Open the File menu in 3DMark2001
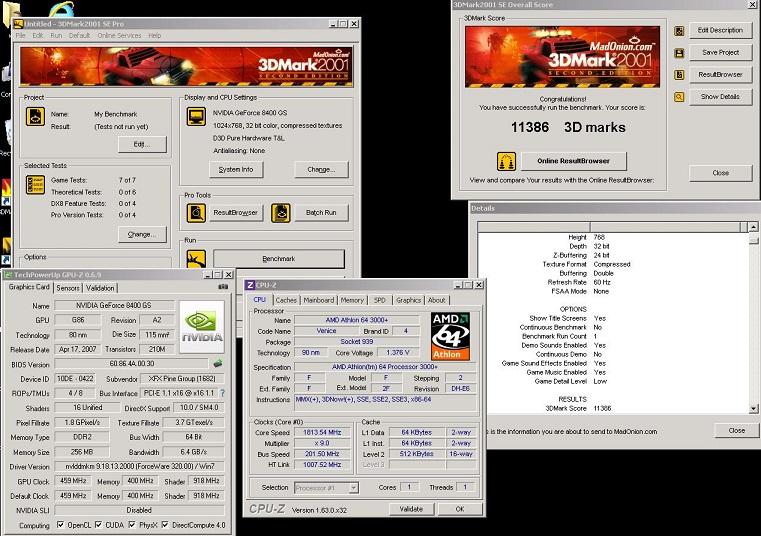This screenshot has width=761, height=536. click(21, 35)
